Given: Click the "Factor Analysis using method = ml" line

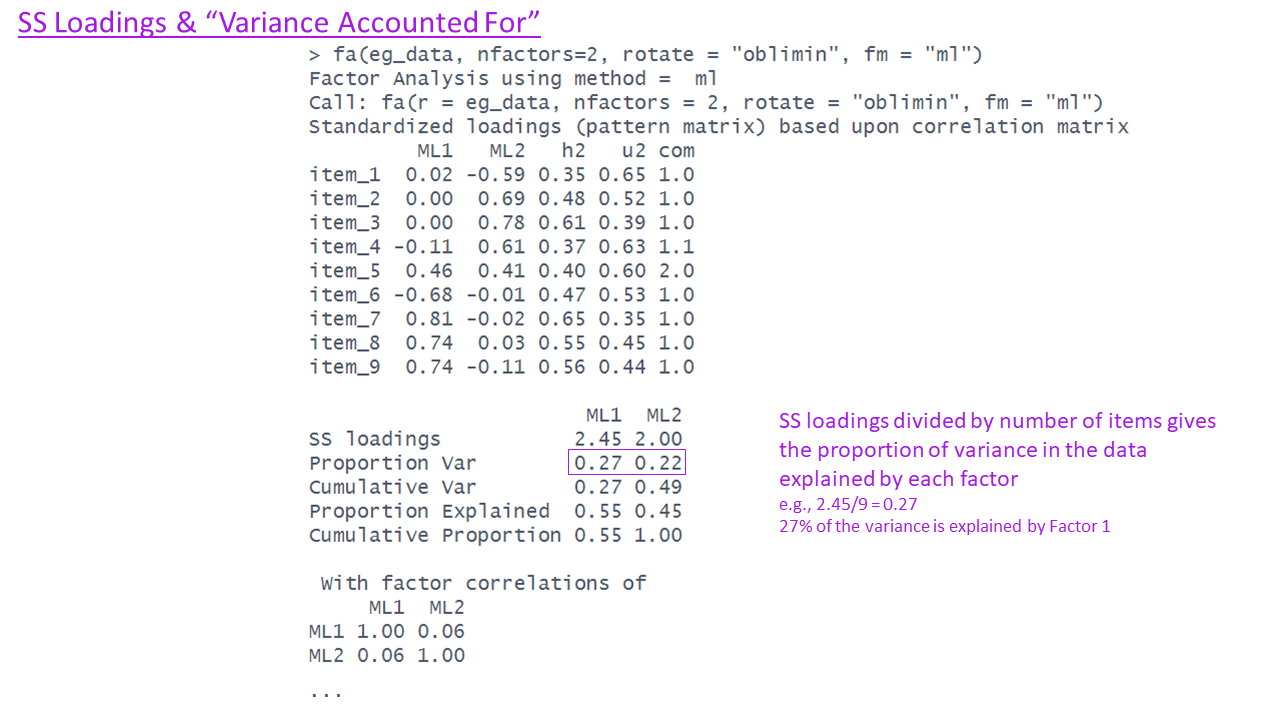Looking at the screenshot, I should coord(513,79).
